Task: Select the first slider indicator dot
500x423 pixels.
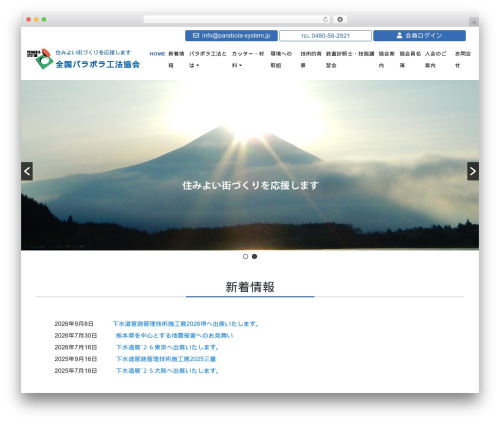Action: 245,256
